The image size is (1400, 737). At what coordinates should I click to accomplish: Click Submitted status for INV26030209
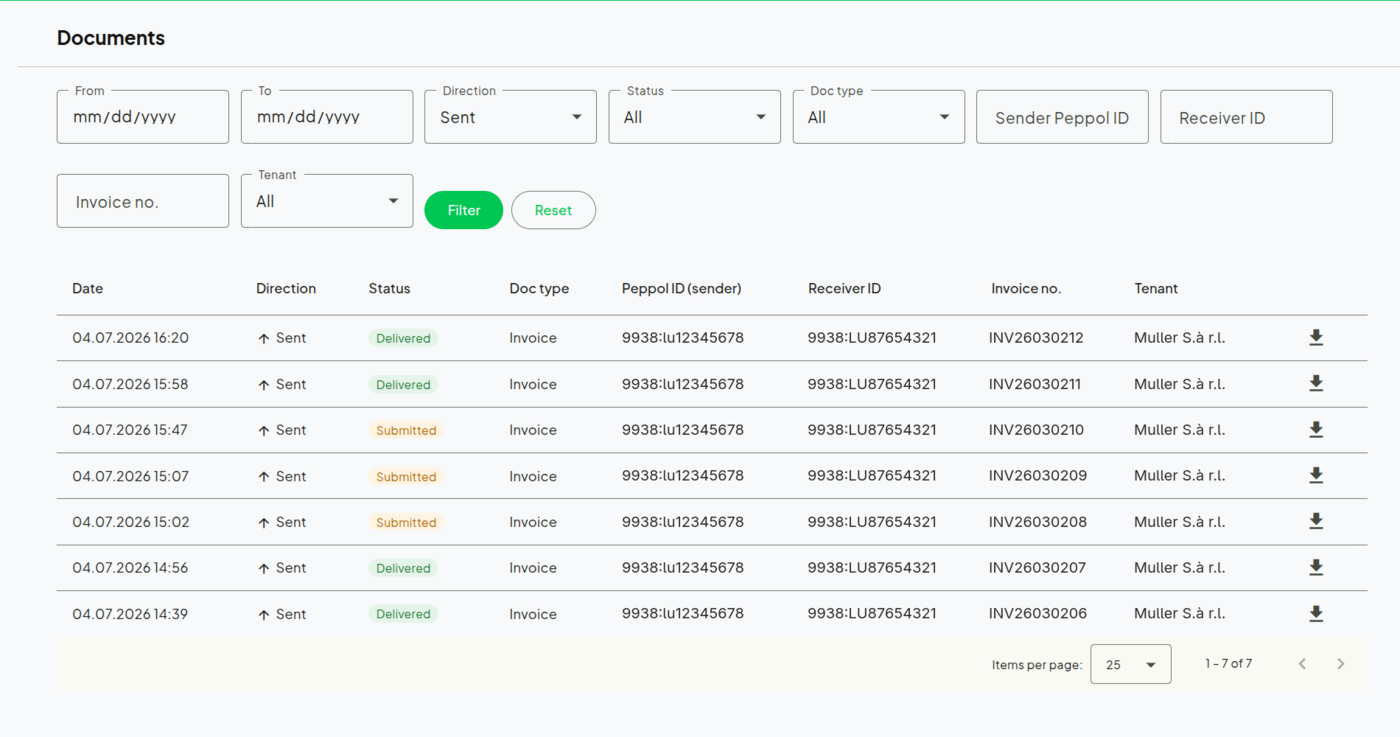point(406,476)
